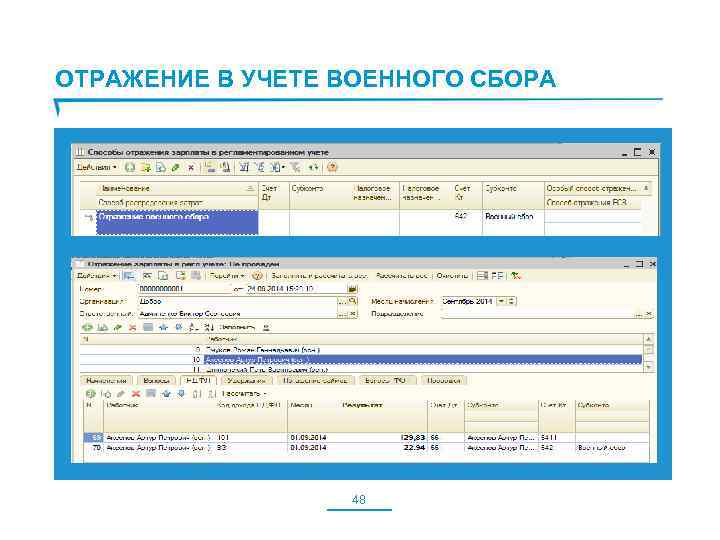The image size is (720, 540).
Task: Add employee with green plus in workers list
Action: (87, 327)
